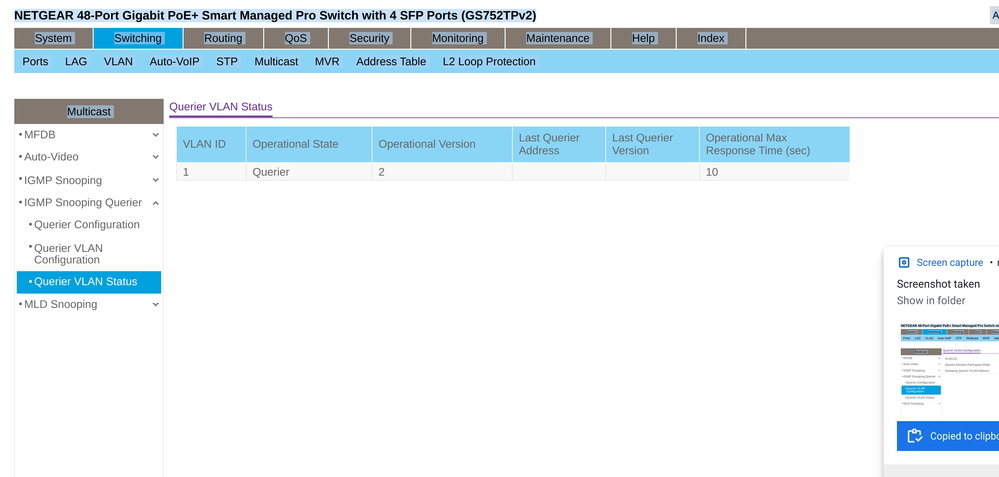Go to L2 Loop Protection submenu
The image size is (999, 477).
tap(489, 62)
